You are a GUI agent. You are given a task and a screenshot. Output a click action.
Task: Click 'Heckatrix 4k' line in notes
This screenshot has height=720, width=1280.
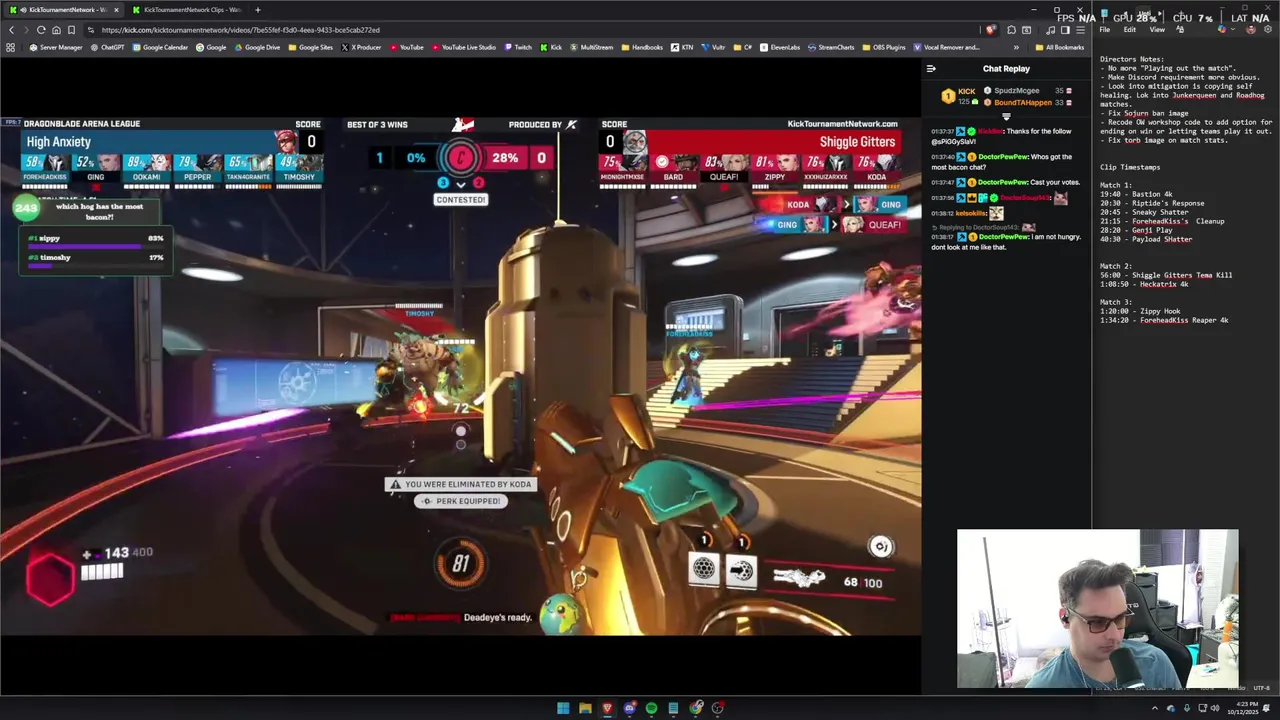[1145, 284]
